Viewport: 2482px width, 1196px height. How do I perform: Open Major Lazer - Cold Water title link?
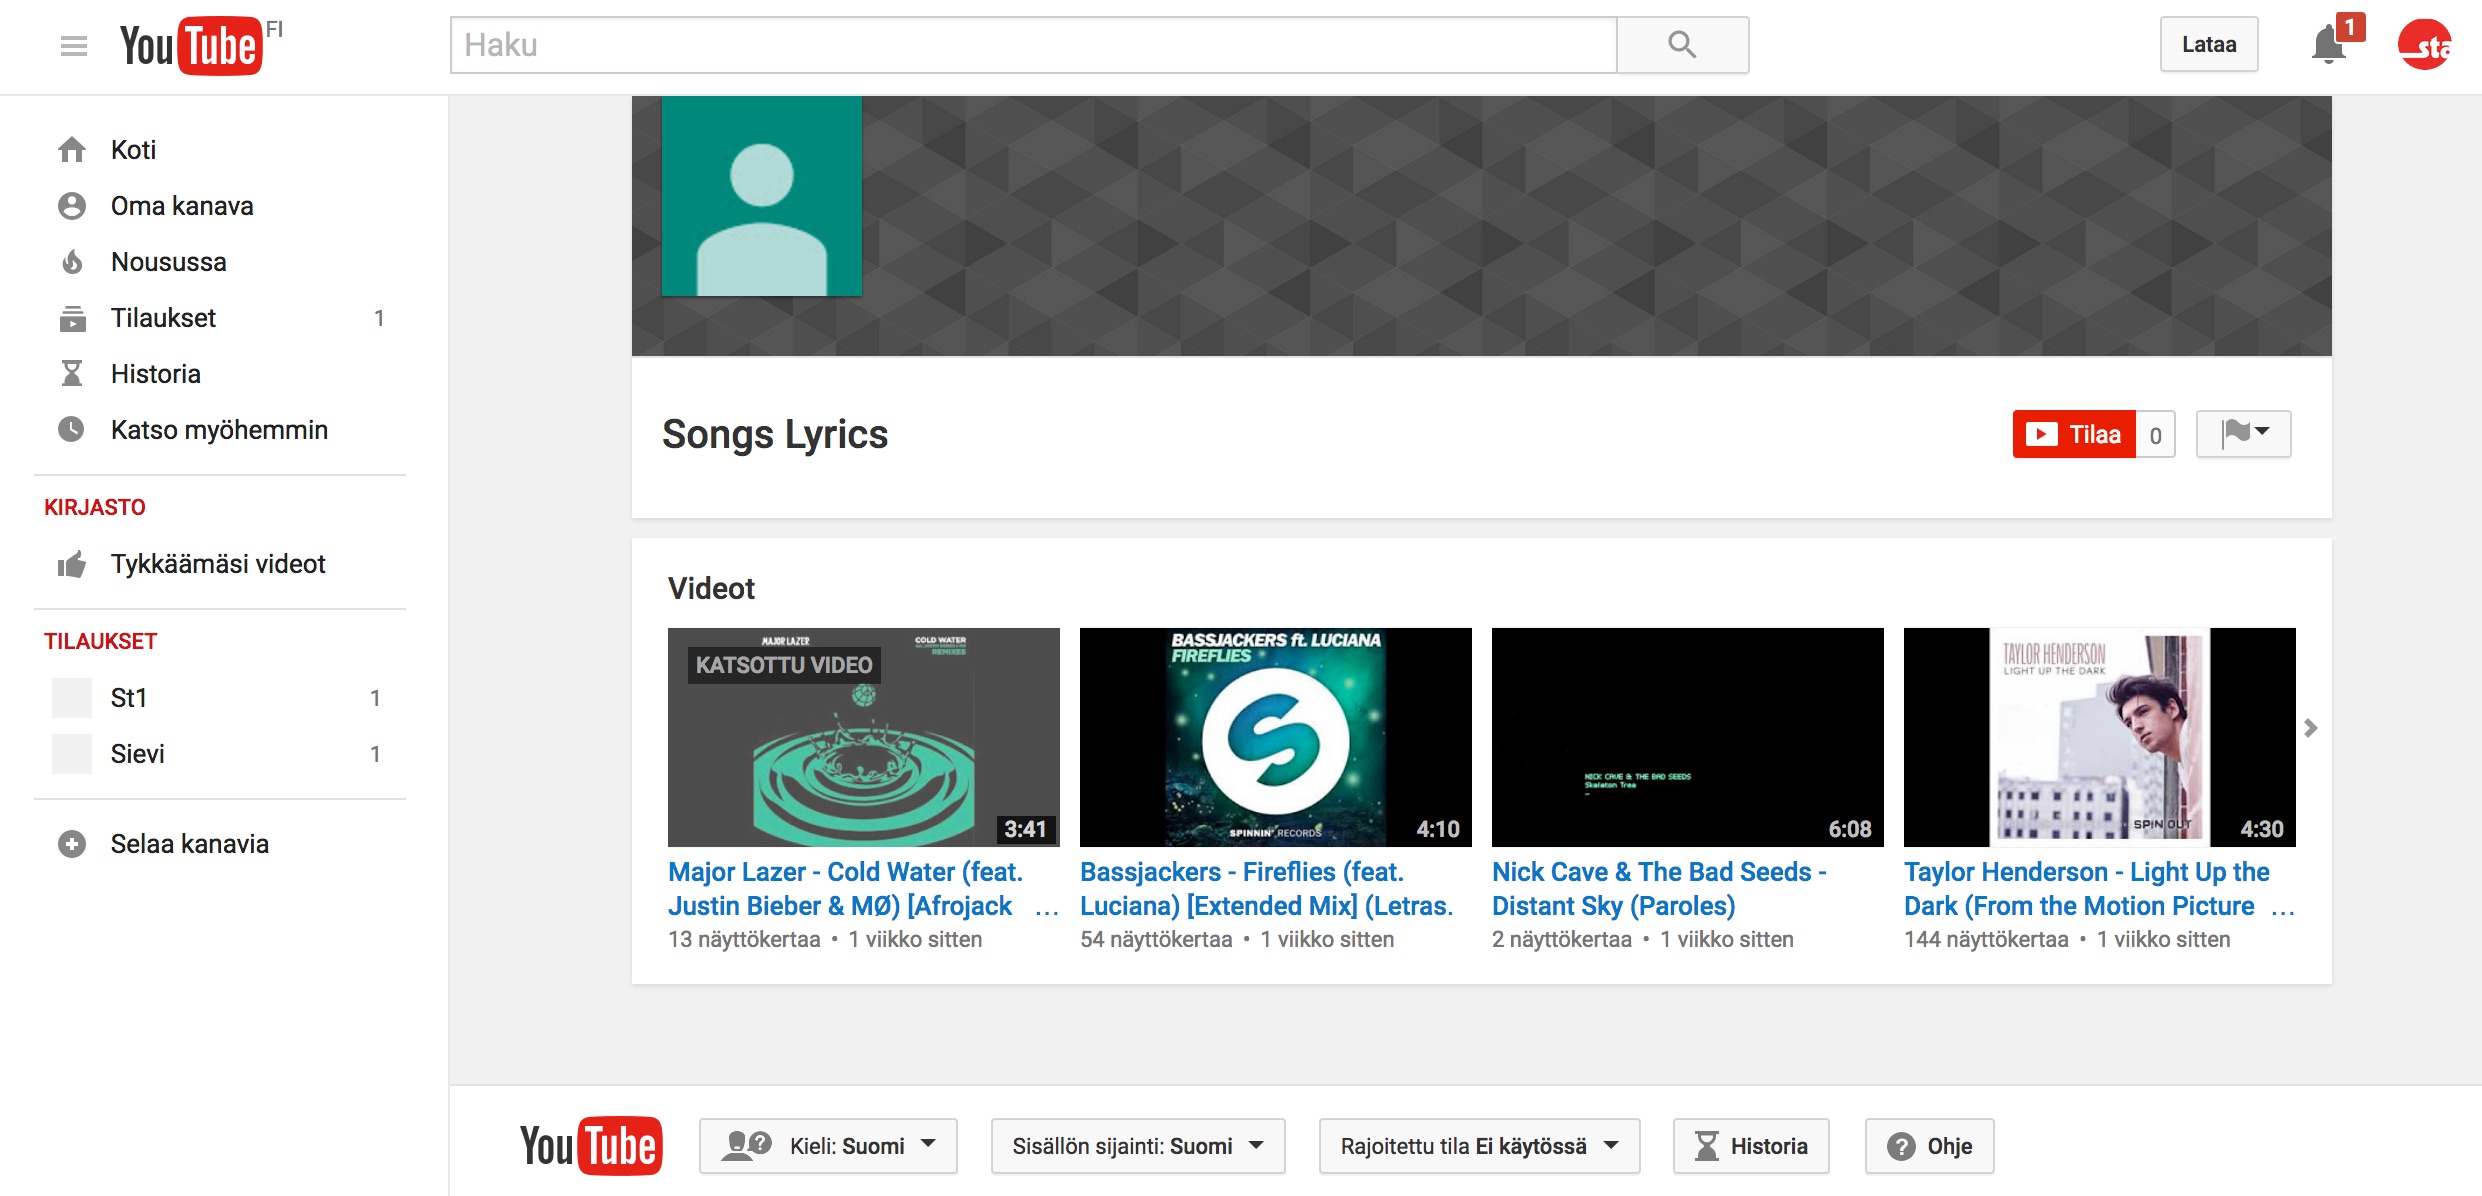pos(846,889)
